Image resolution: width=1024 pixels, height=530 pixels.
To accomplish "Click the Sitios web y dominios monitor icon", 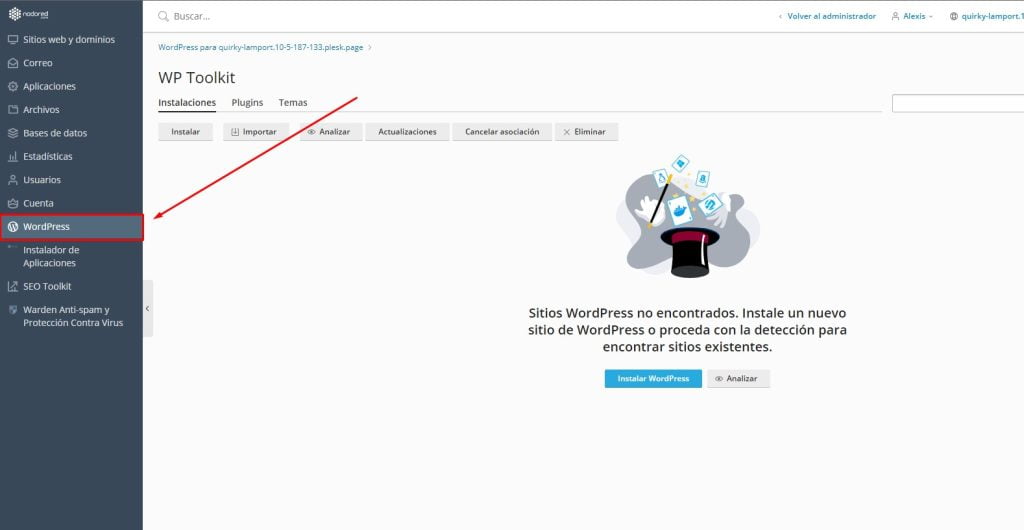I will tap(12, 40).
